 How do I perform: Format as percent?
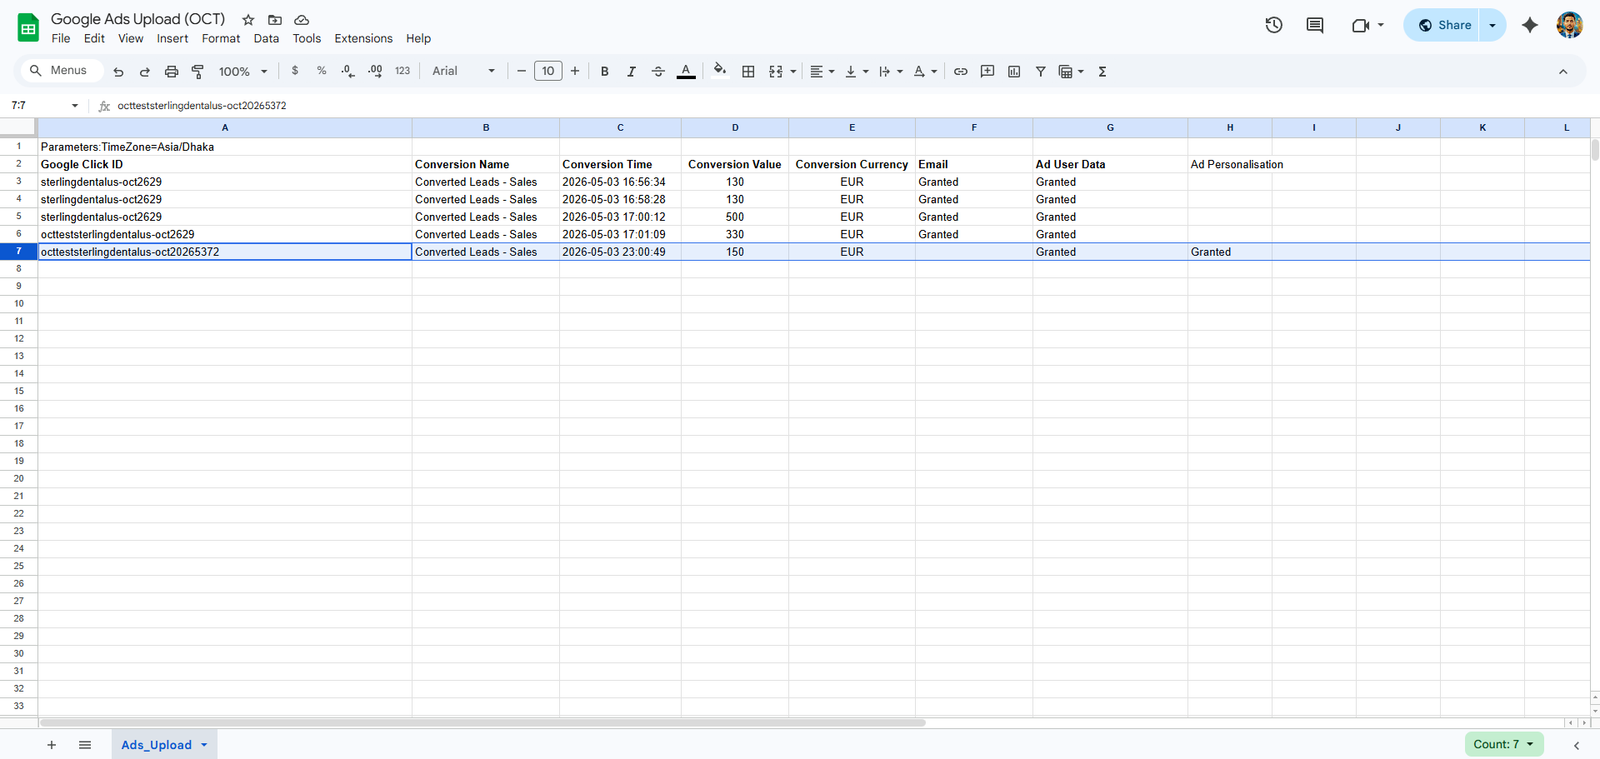(321, 71)
